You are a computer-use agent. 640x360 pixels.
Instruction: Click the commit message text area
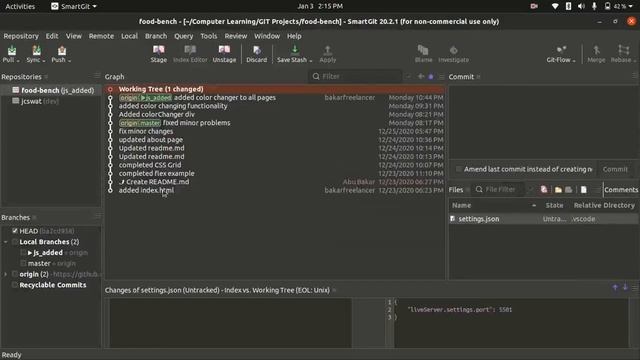click(x=543, y=121)
